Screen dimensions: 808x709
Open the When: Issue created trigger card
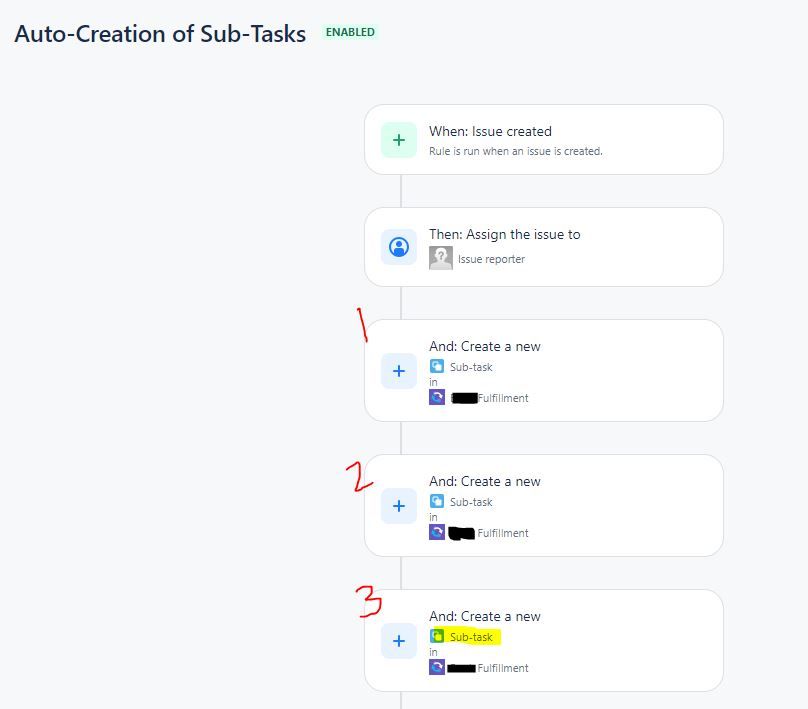pyautogui.click(x=544, y=139)
